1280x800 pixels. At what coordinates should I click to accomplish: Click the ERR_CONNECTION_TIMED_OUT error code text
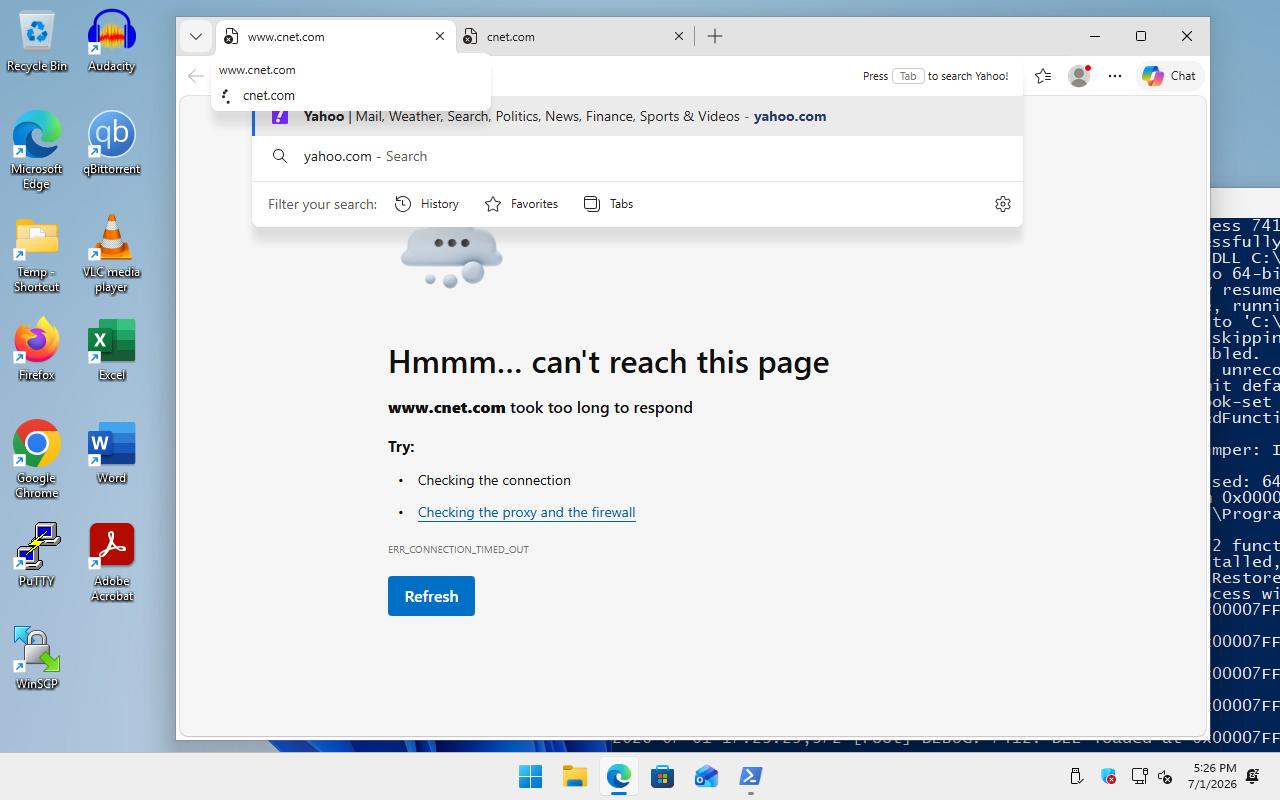(x=458, y=549)
